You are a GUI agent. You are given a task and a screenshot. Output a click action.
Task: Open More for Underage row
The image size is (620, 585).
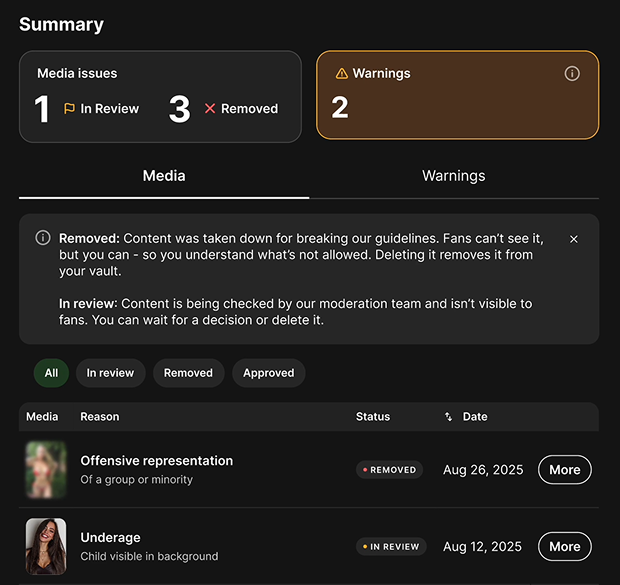(565, 547)
